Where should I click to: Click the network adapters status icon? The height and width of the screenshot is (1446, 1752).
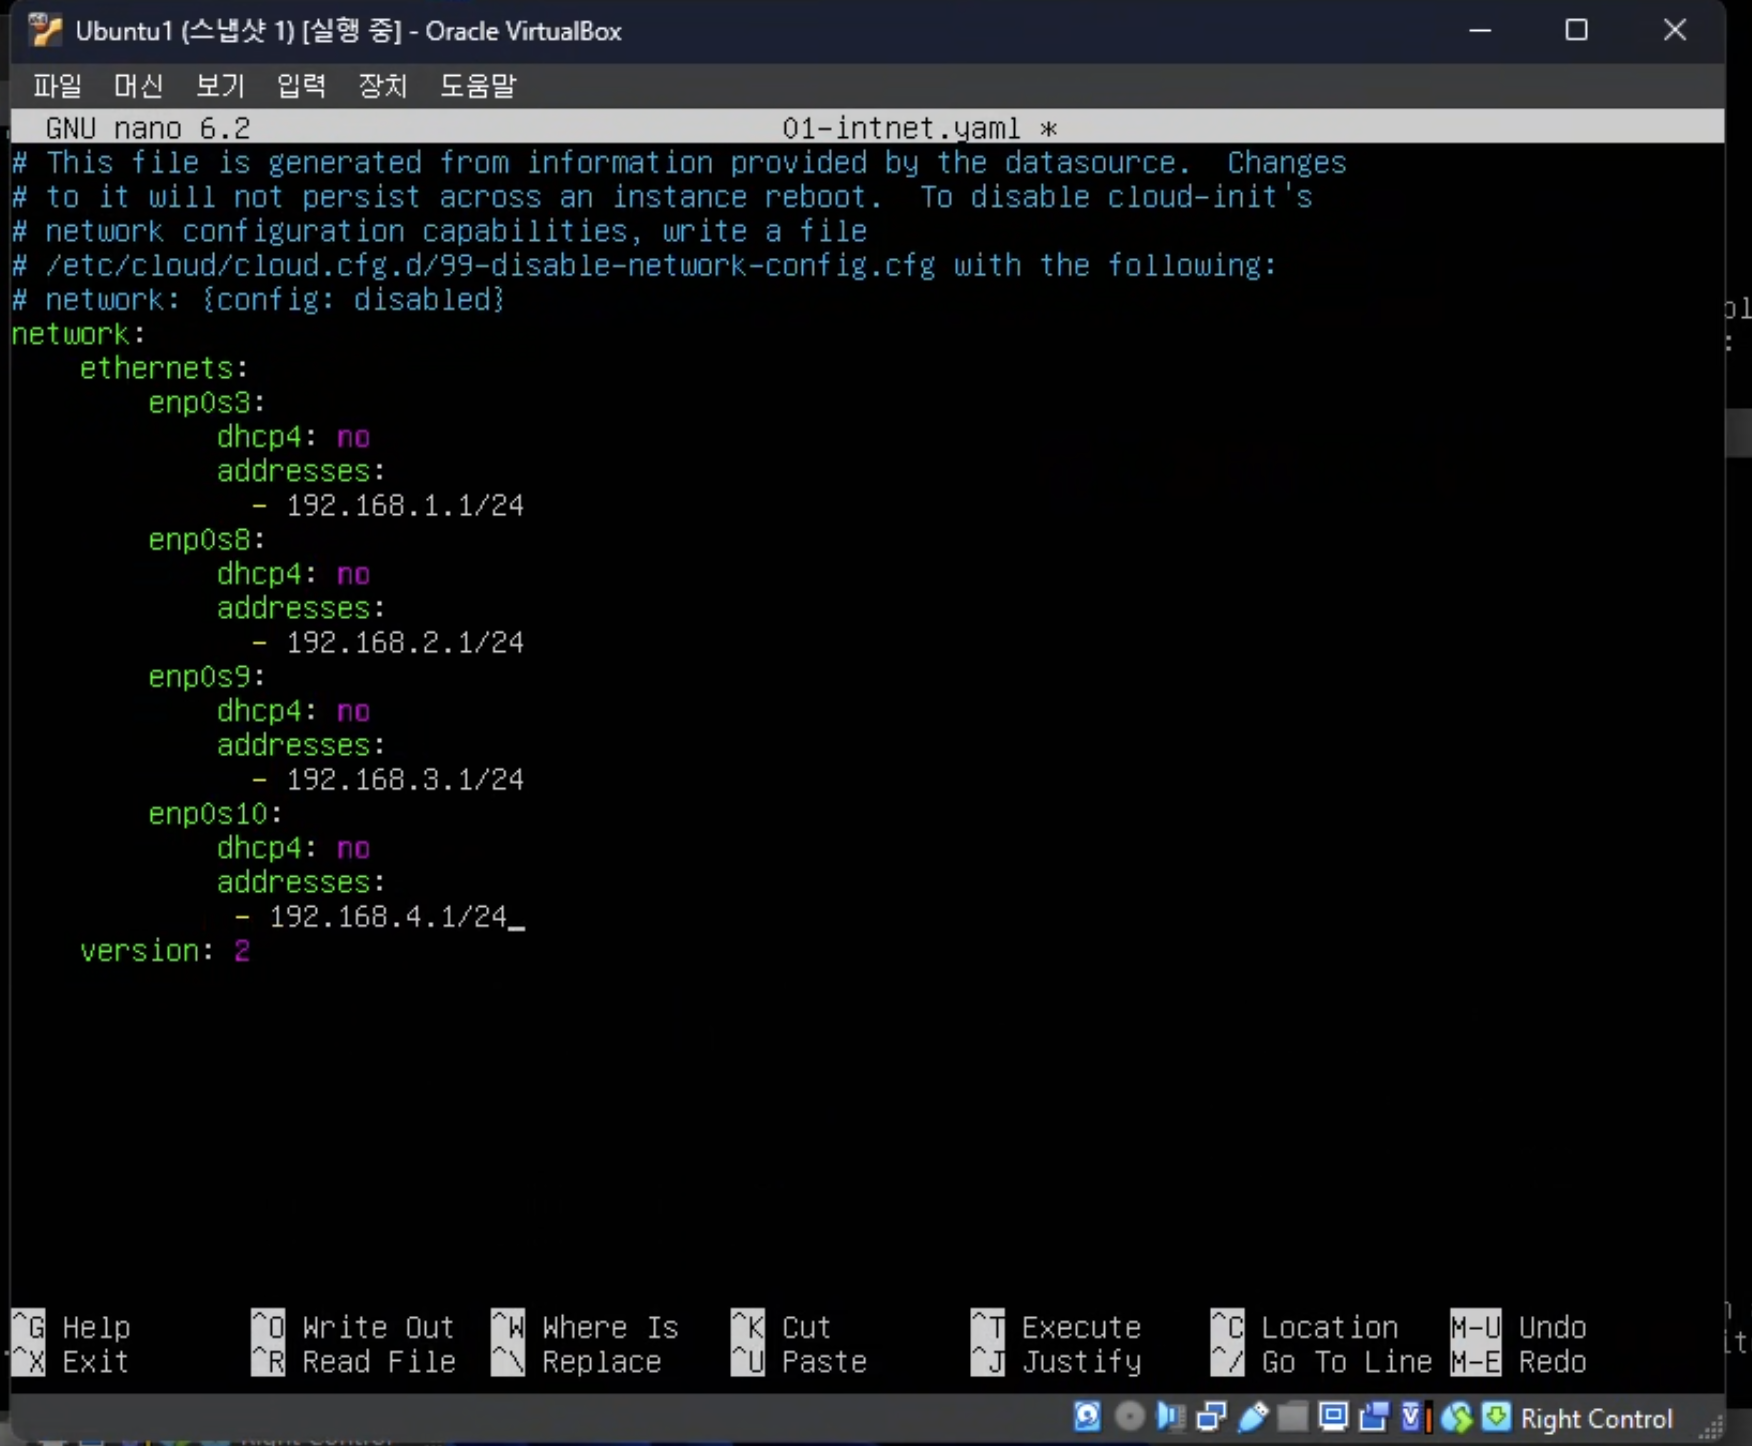[x=1211, y=1417]
